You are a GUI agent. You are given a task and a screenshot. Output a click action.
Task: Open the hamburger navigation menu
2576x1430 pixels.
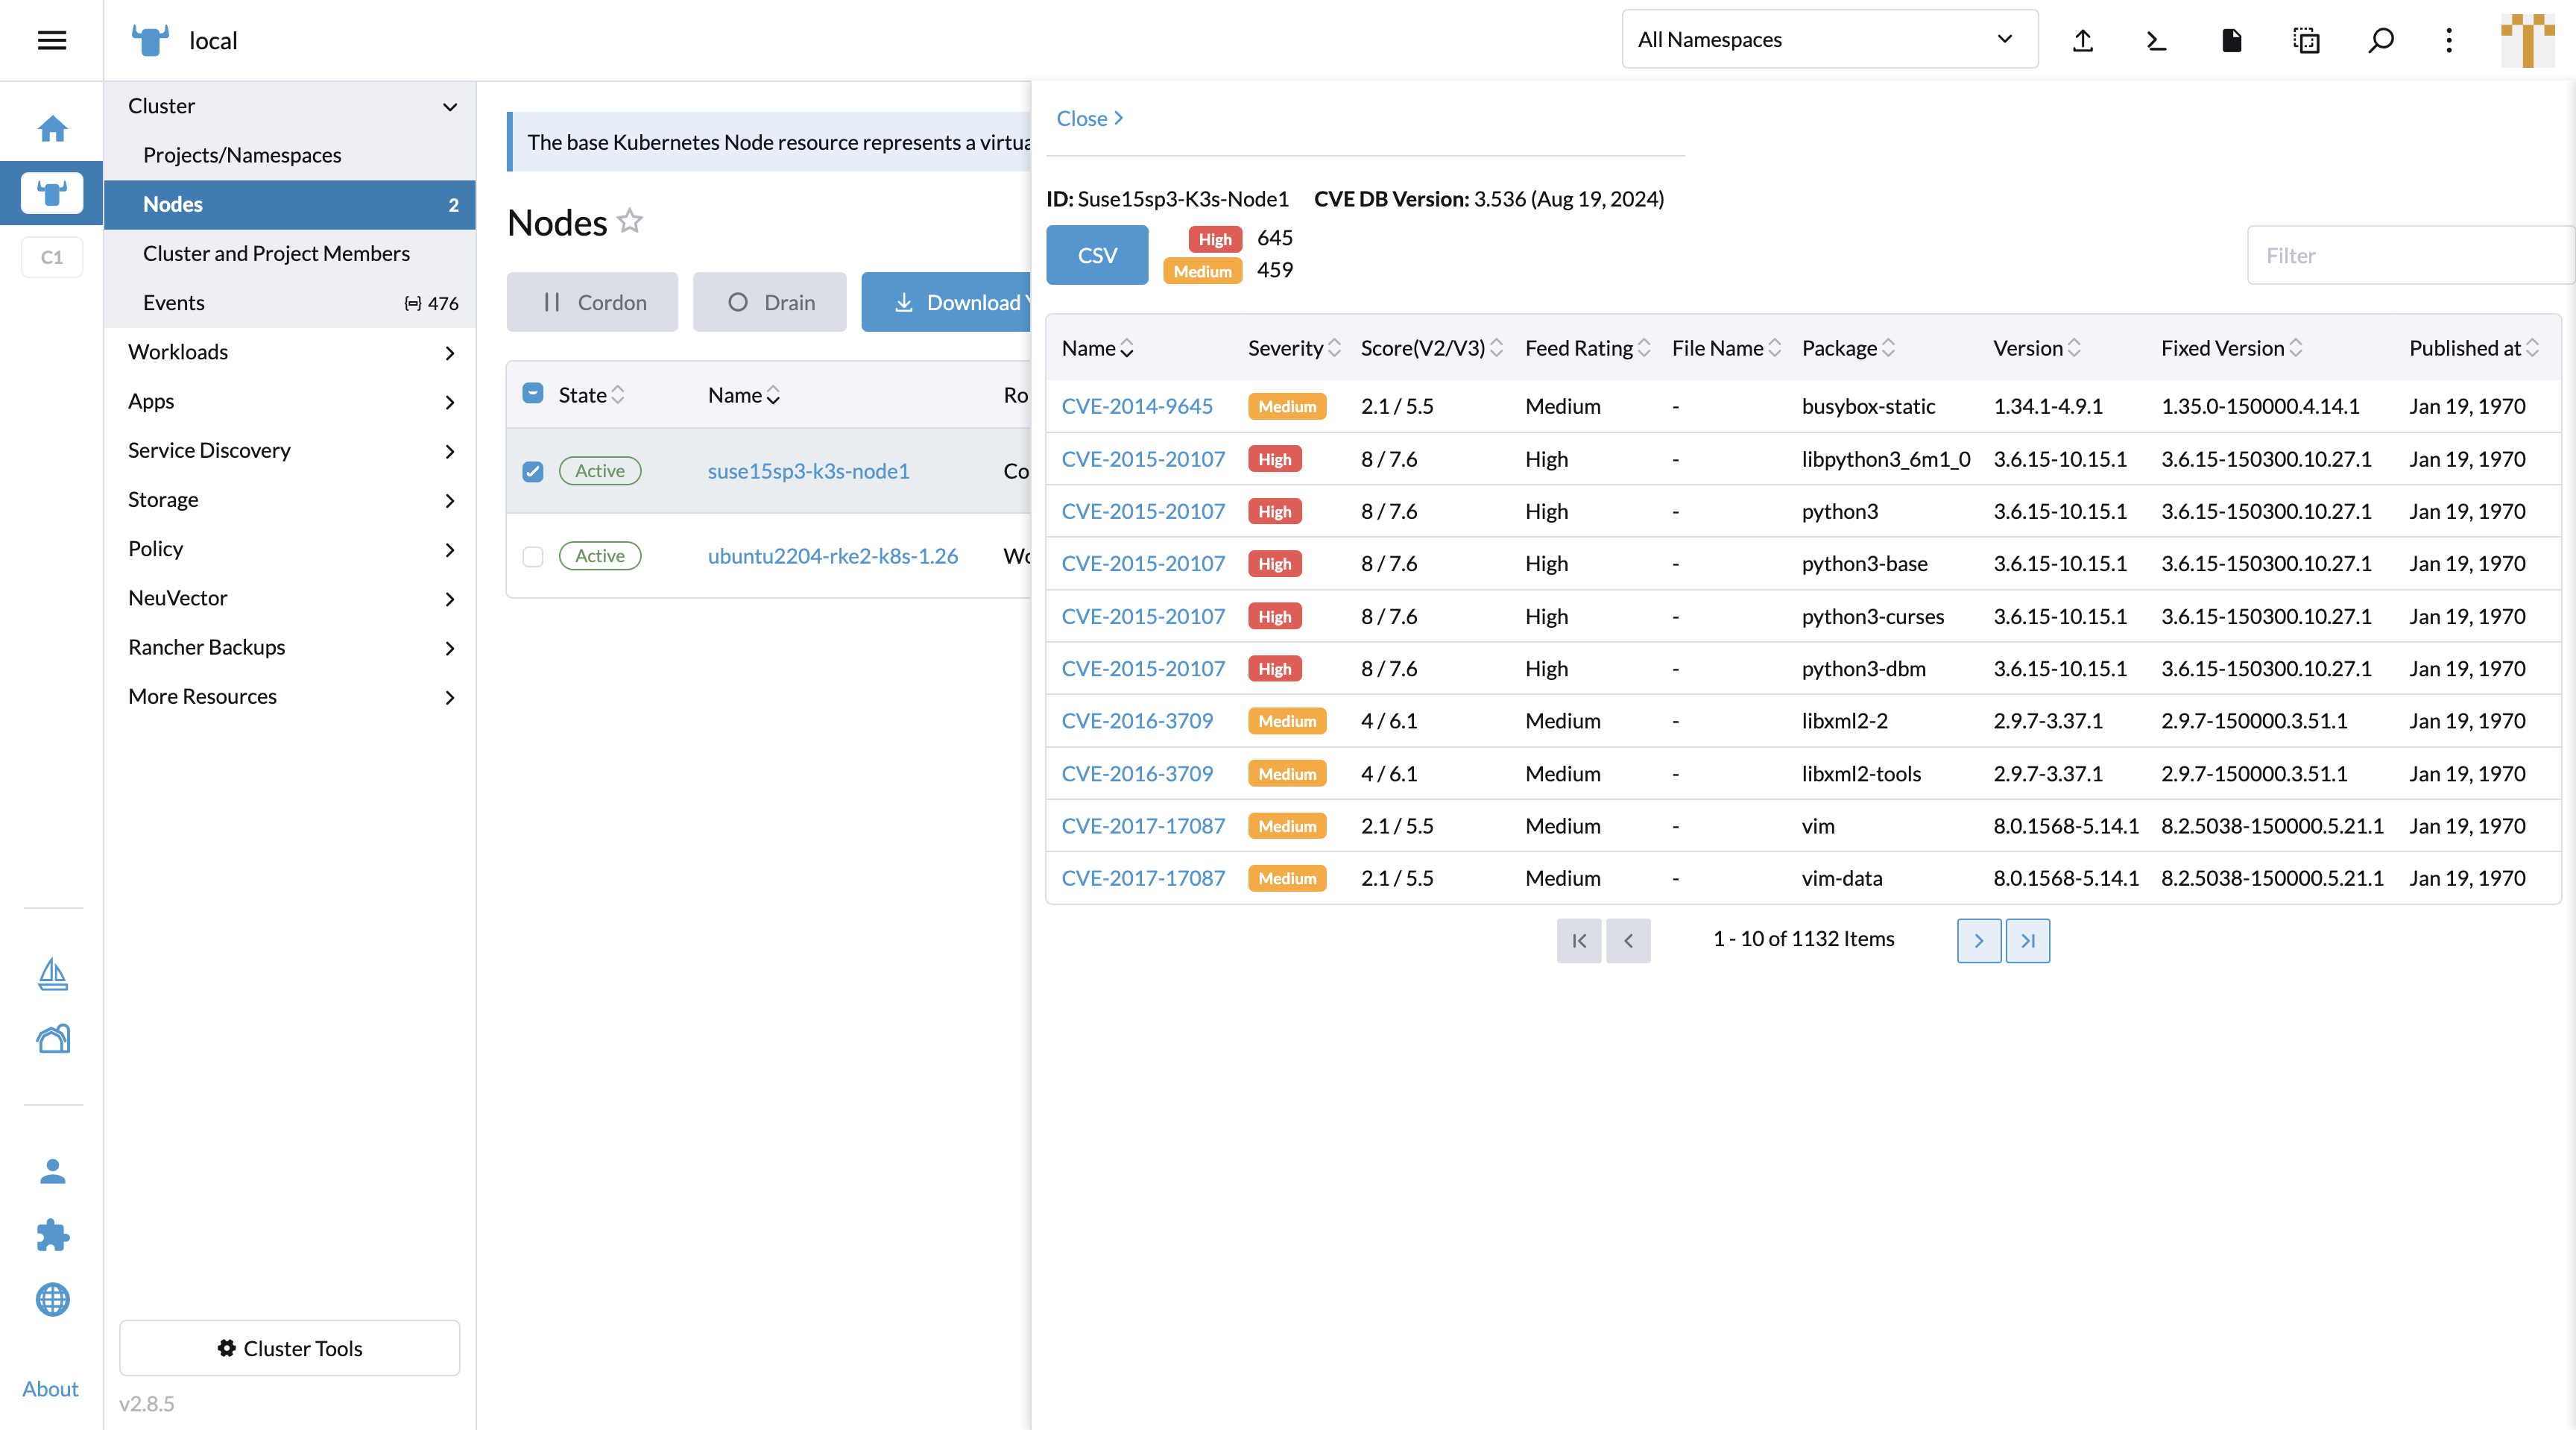coord(51,40)
